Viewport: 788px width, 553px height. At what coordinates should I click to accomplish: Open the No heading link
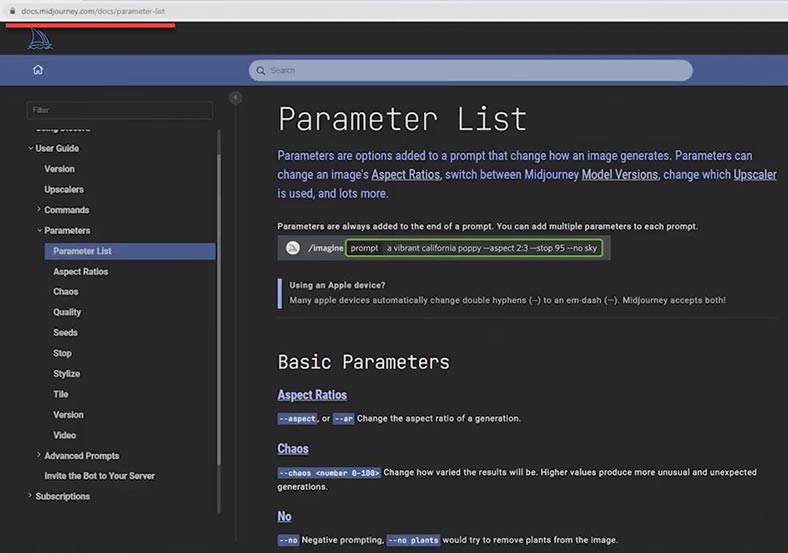[284, 516]
